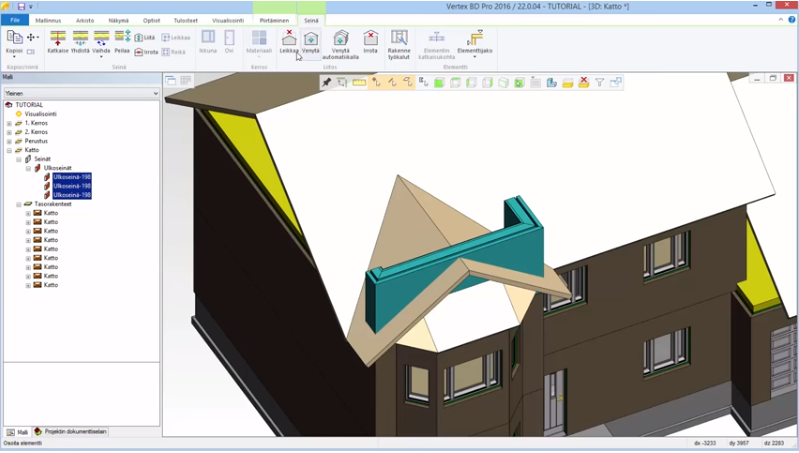Open the Mallinnus ribbon tab

click(x=47, y=19)
